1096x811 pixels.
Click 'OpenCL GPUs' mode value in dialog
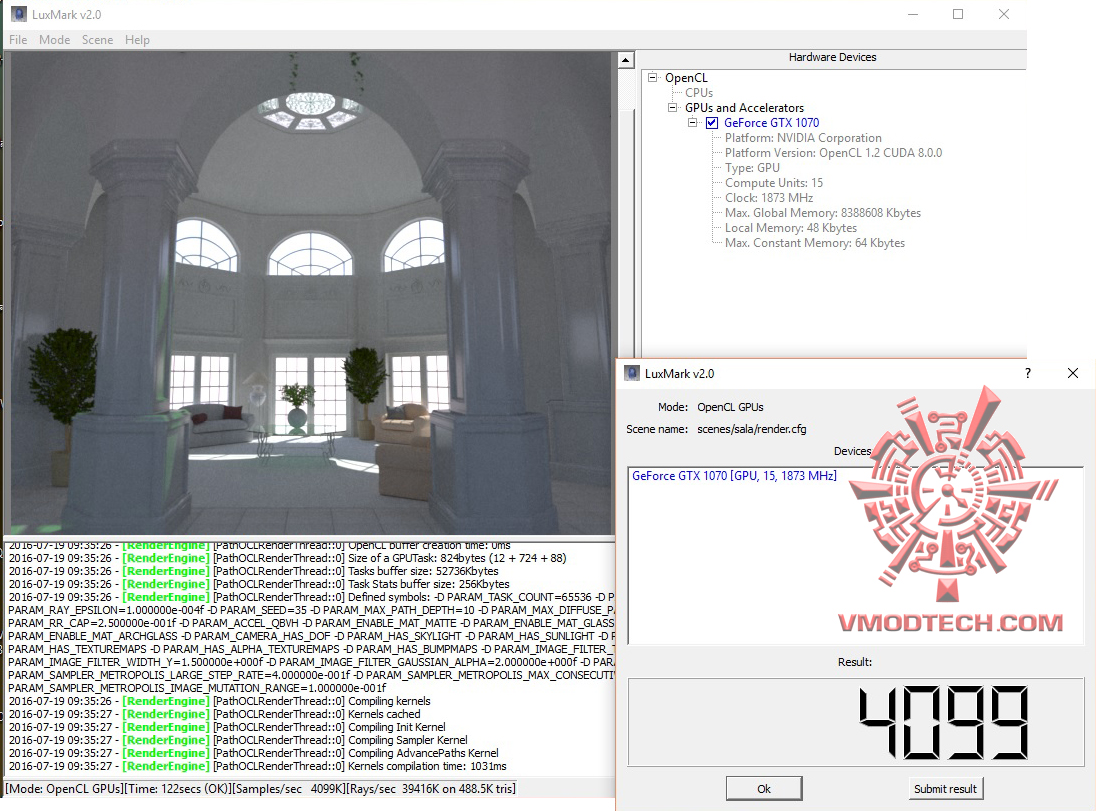point(730,407)
